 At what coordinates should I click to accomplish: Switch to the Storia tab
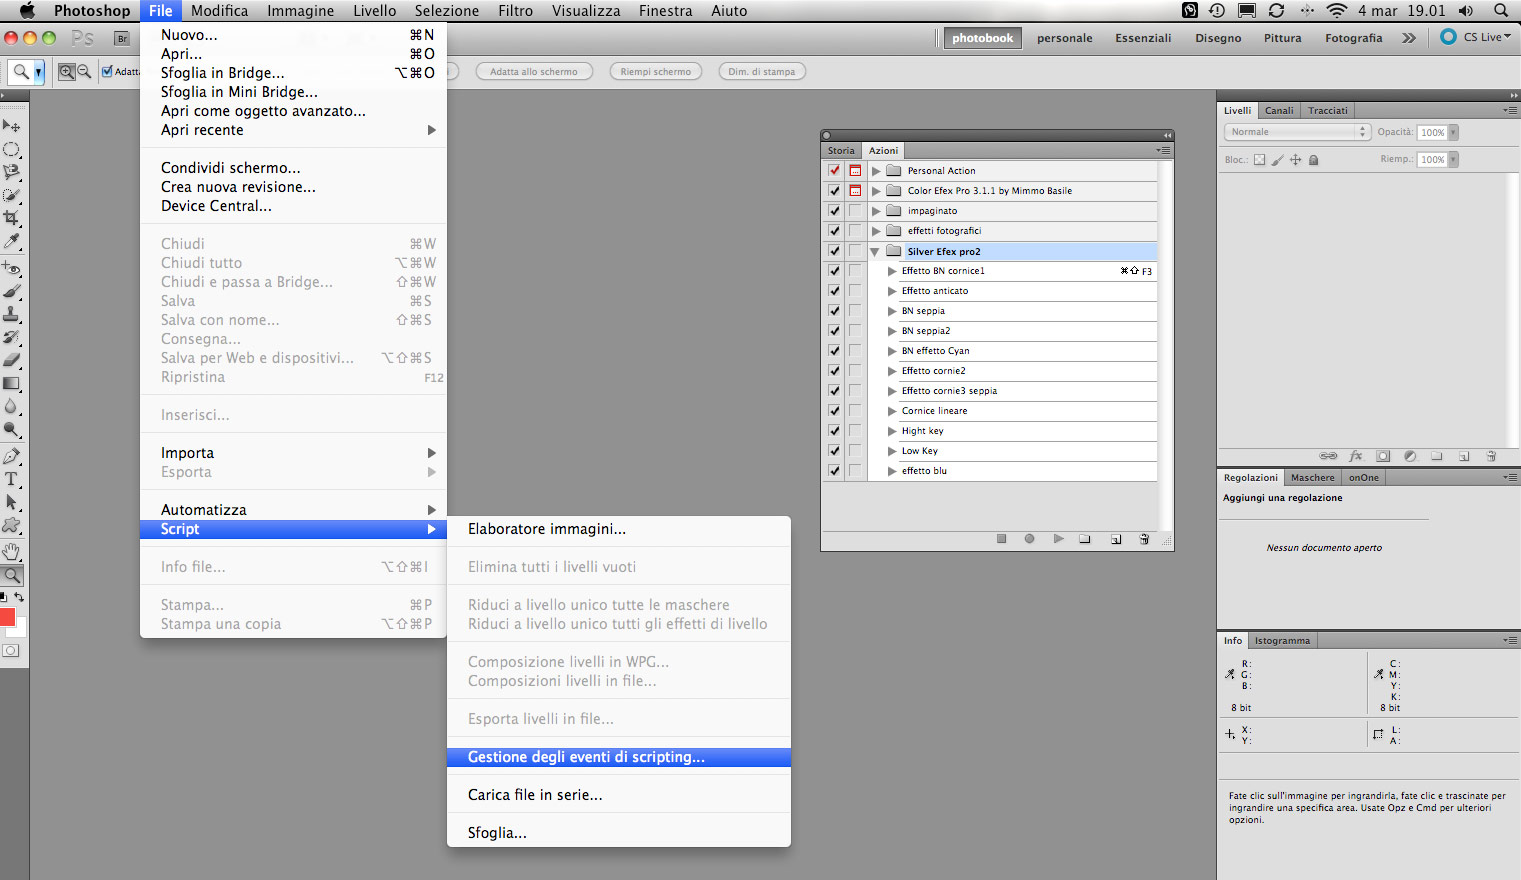point(841,150)
